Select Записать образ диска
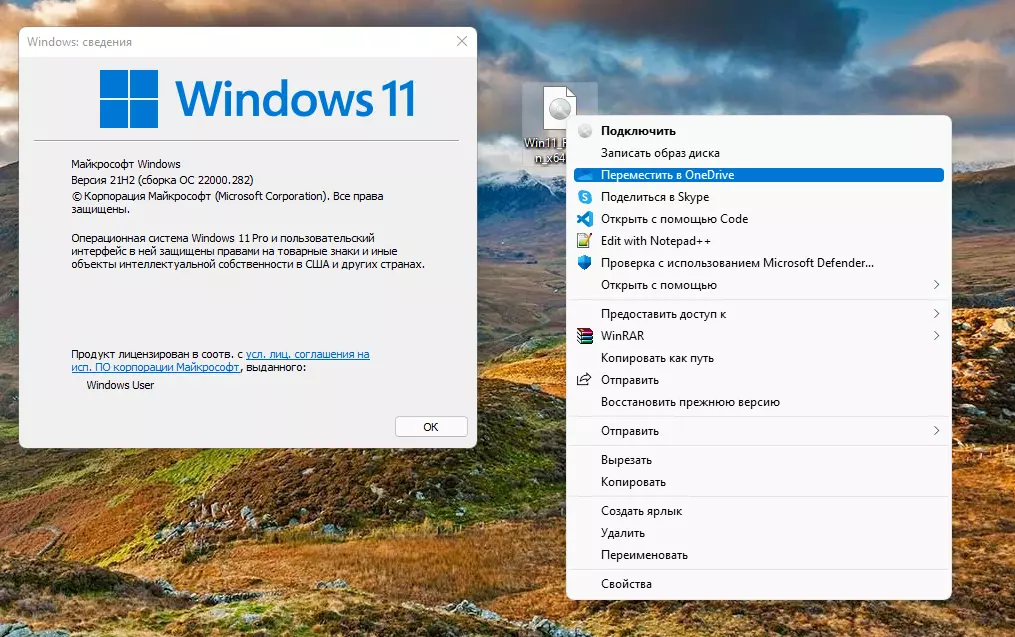1015x637 pixels. 759,153
